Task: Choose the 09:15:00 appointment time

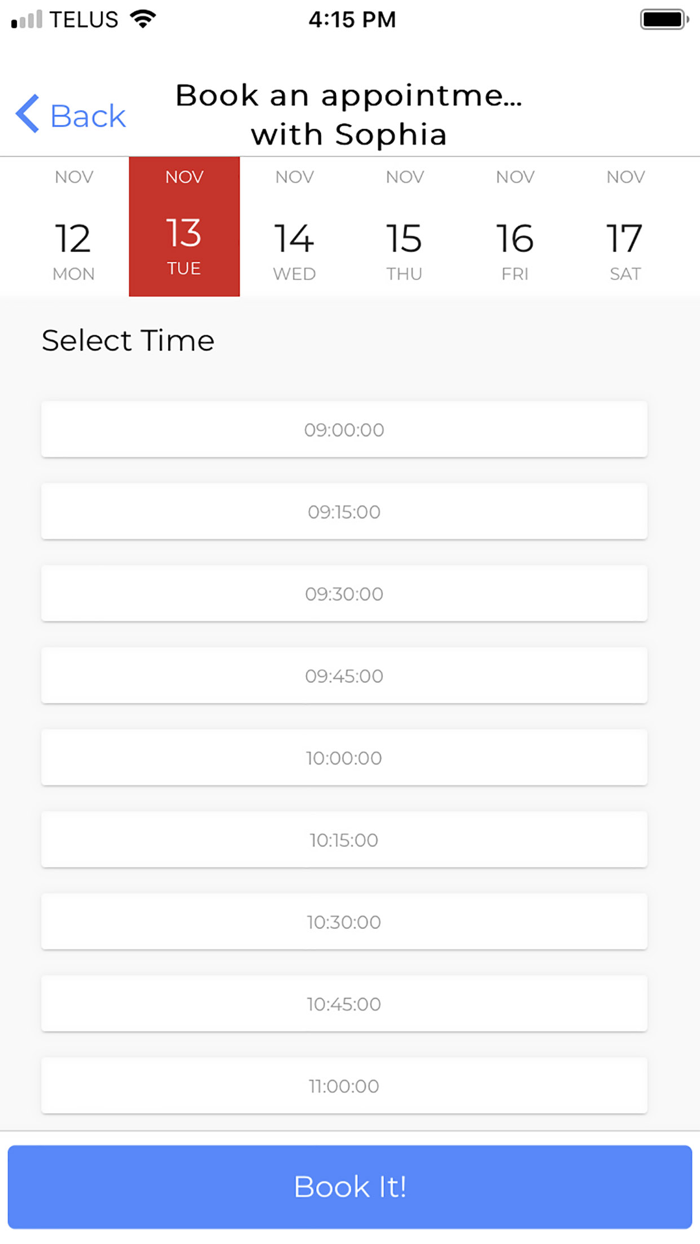Action: point(344,512)
